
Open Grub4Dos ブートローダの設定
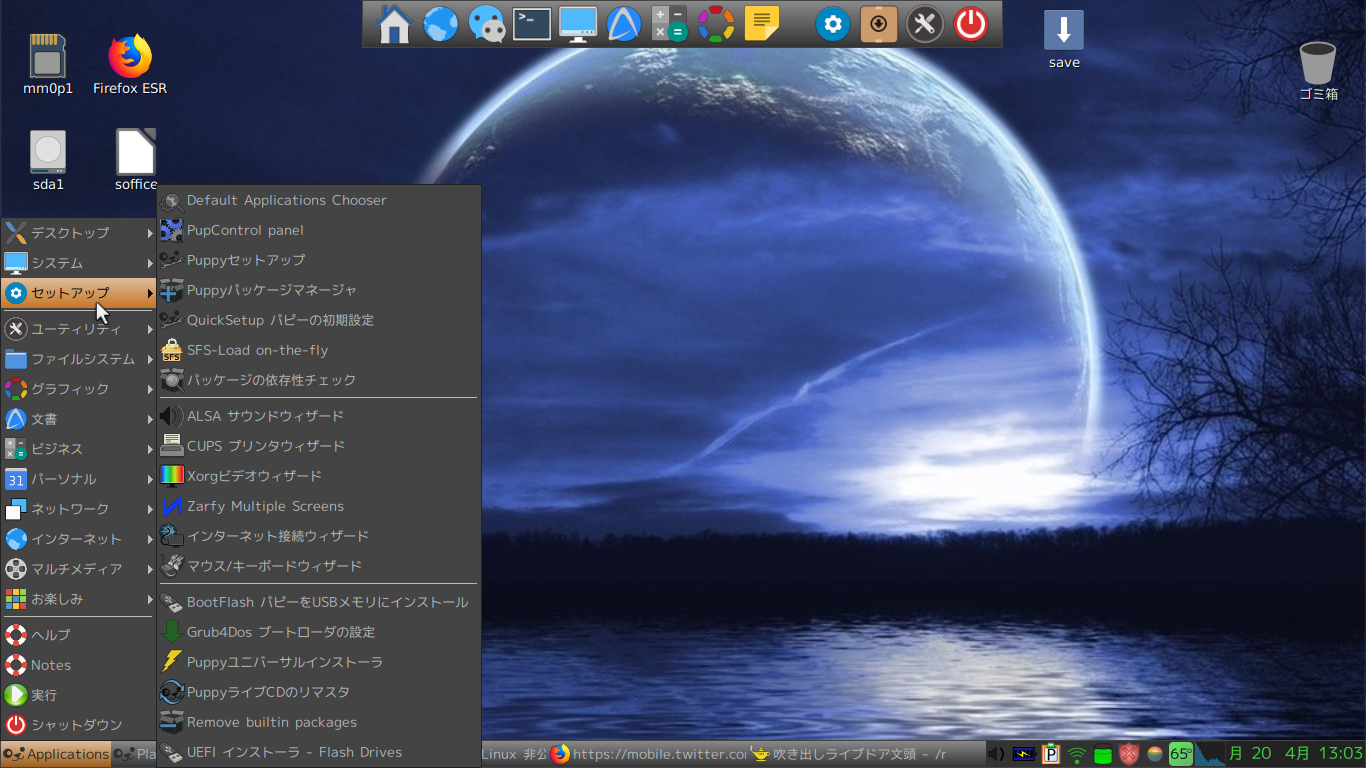[x=319, y=632]
